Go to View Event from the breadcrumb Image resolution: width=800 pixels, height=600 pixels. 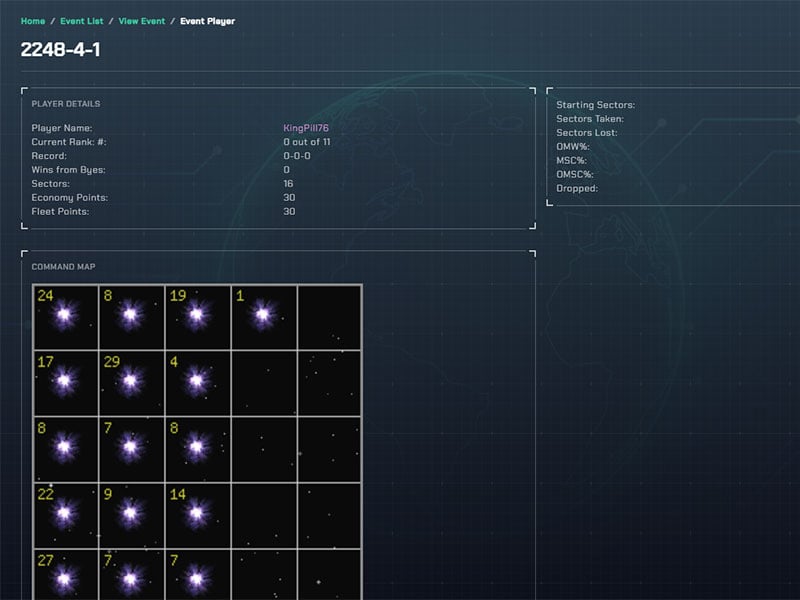141,20
